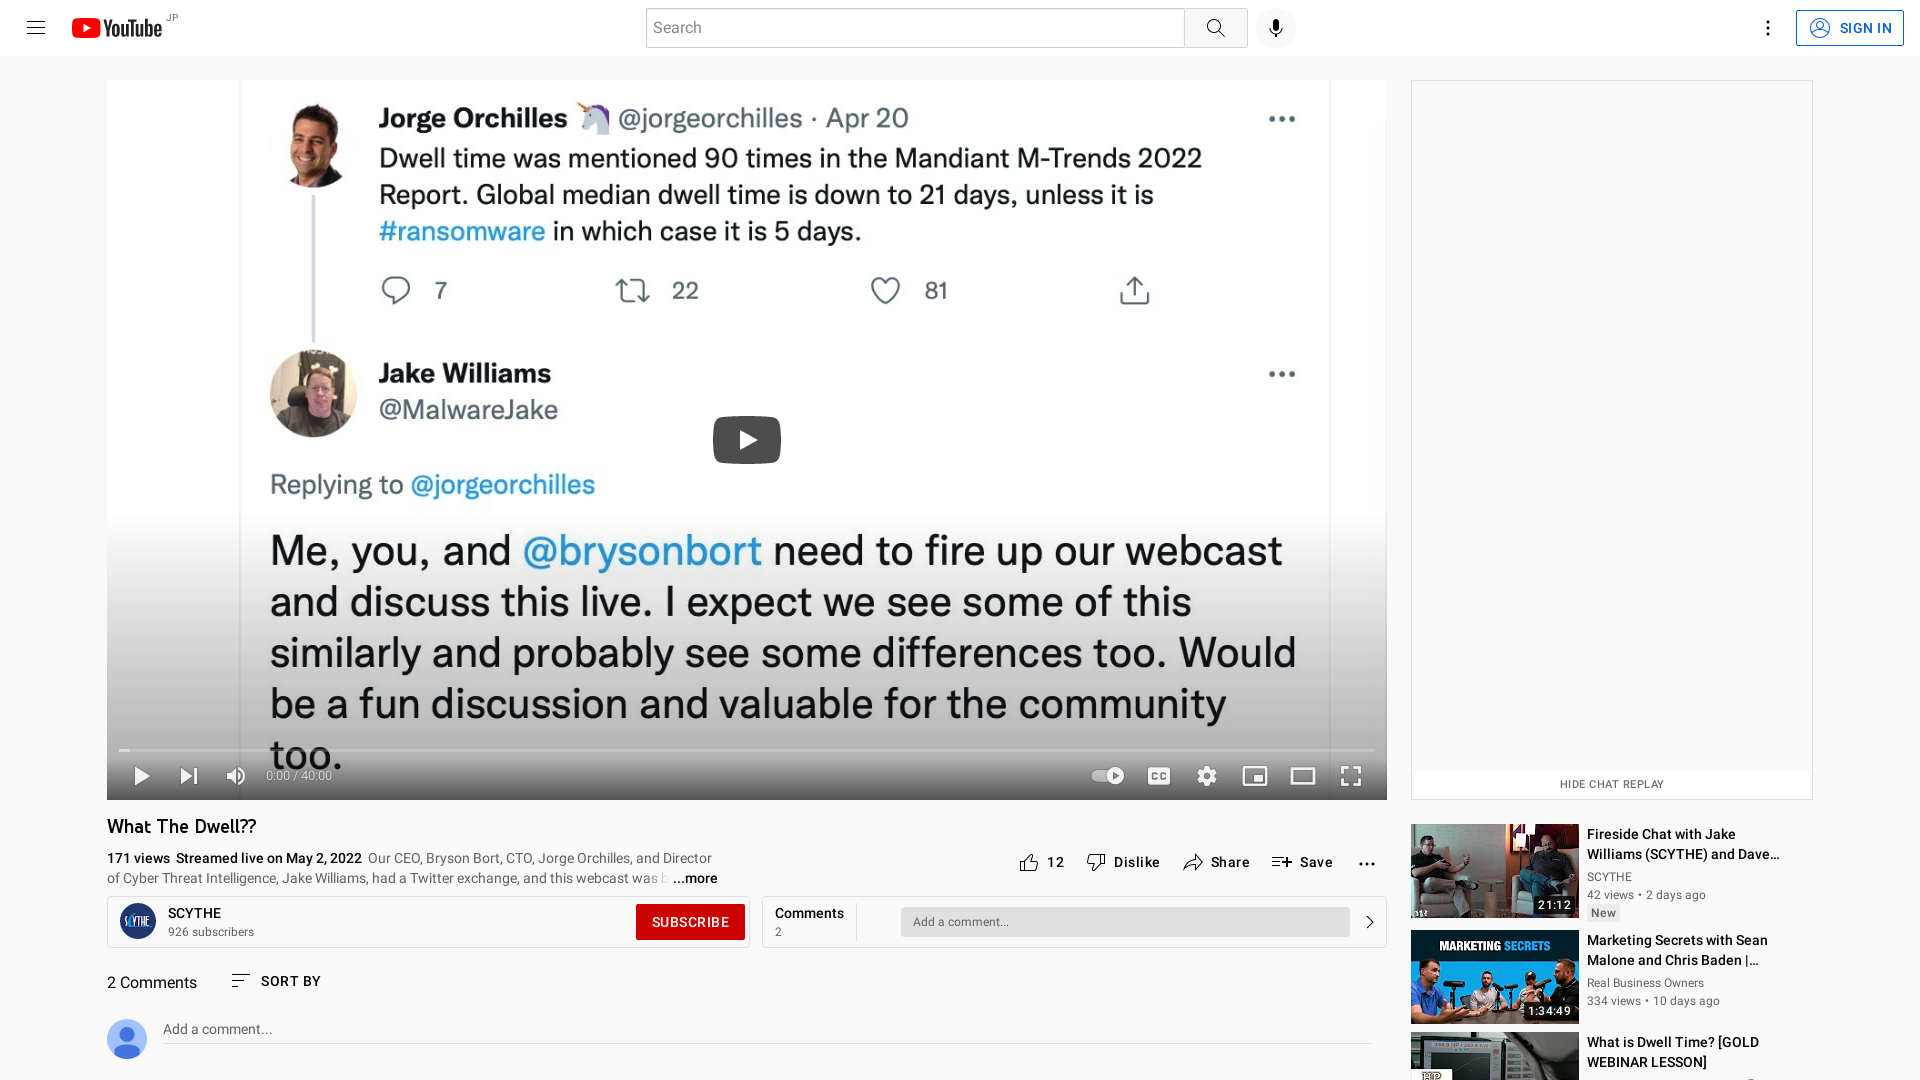1920x1080 pixels.
Task: Open the settings three-dot menu in header
Action: point(1767,28)
